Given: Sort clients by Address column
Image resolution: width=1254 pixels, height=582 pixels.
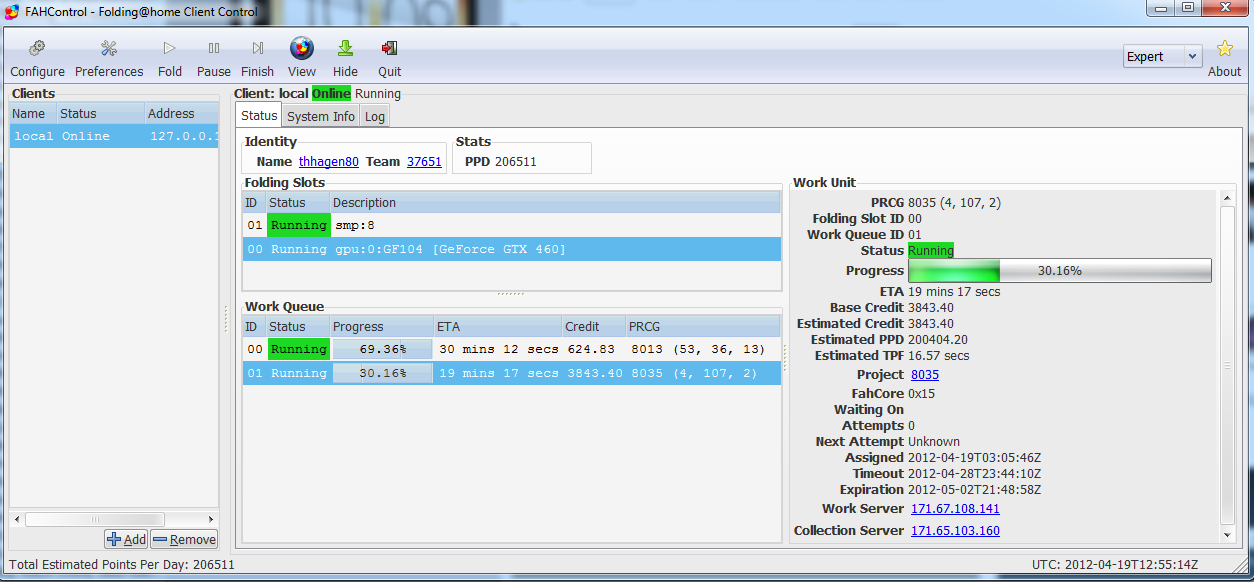Looking at the screenshot, I should click(x=181, y=114).
